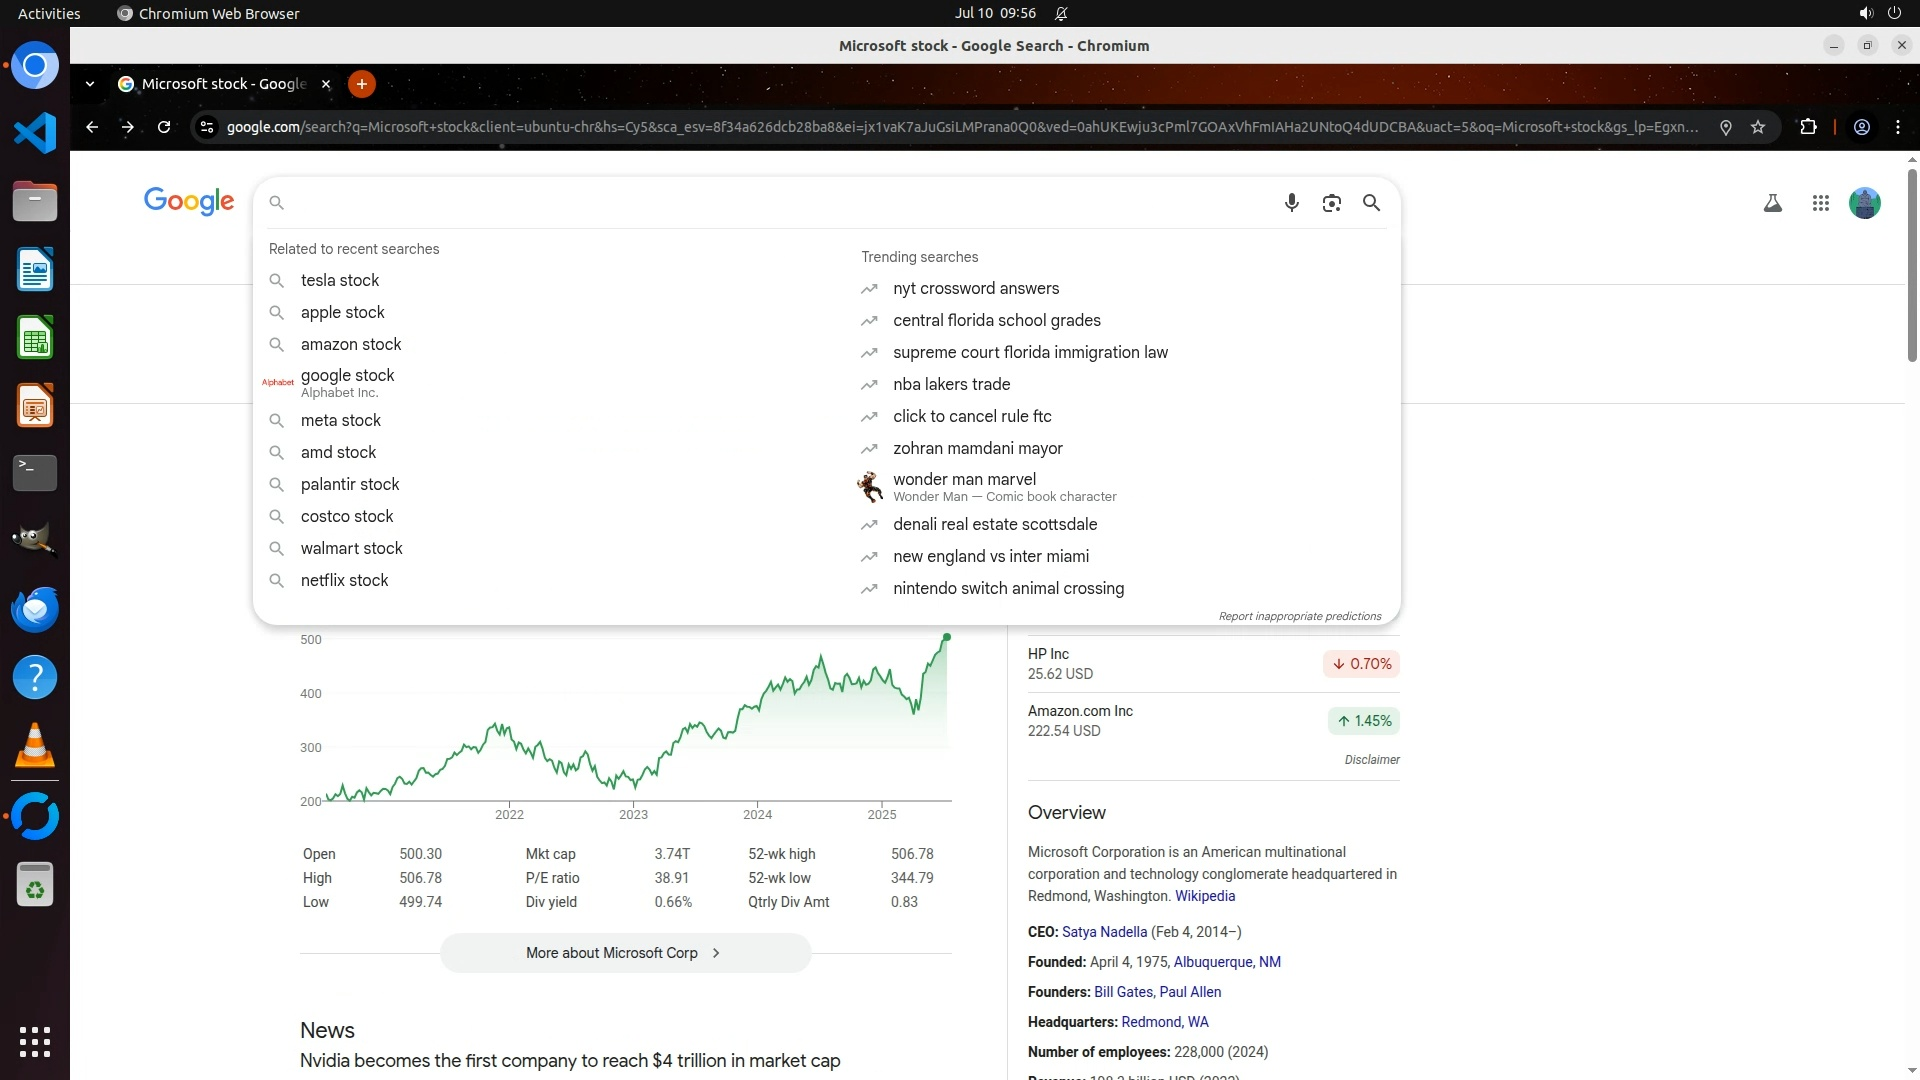Open the Chromium three-dot menu
The height and width of the screenshot is (1080, 1920).
(x=1898, y=127)
